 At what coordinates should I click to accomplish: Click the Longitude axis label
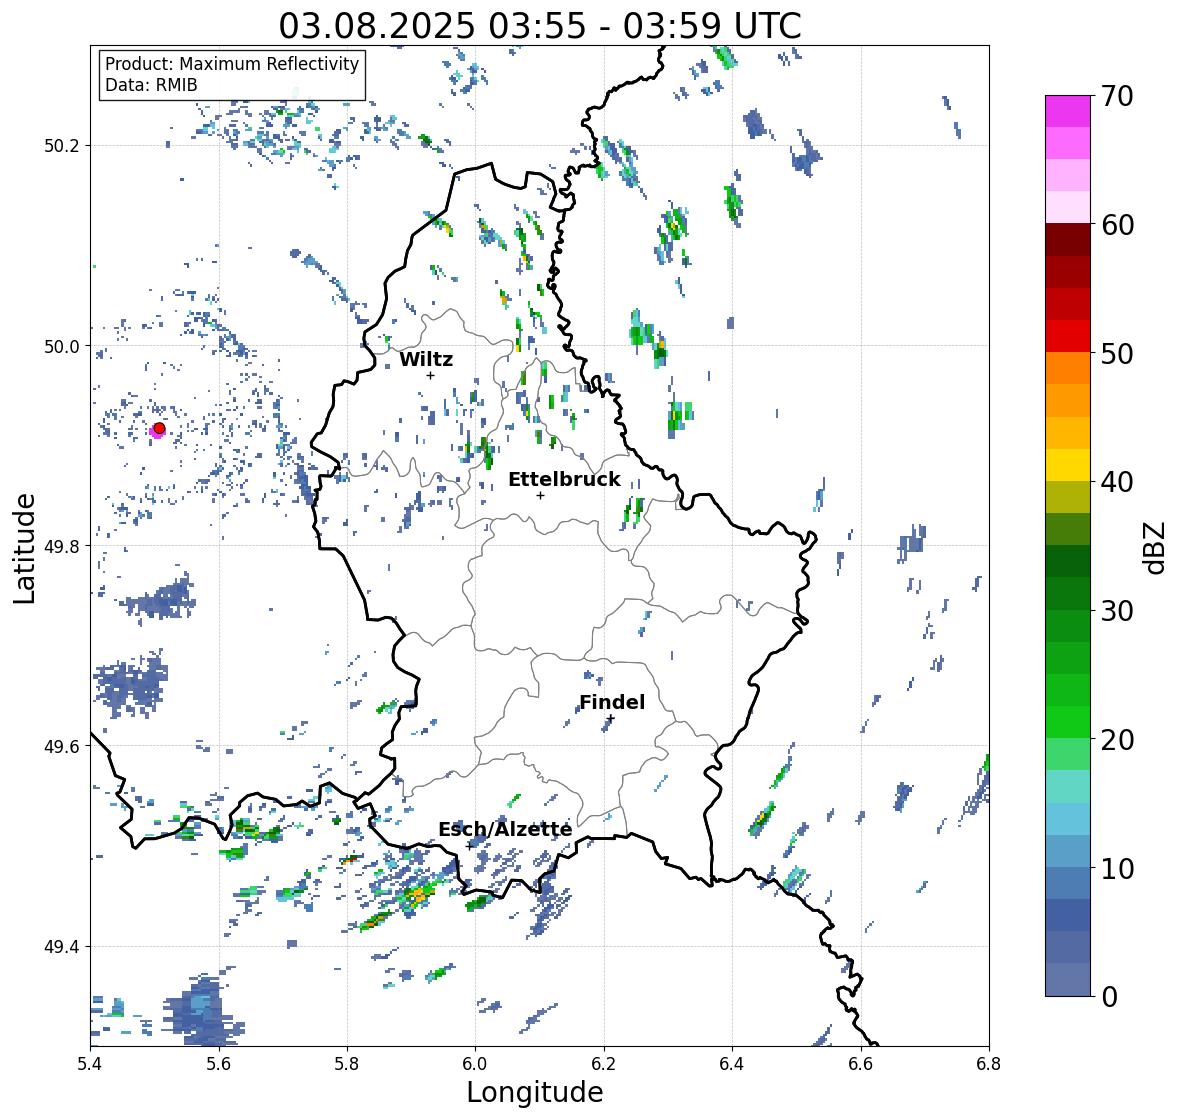(x=535, y=1092)
